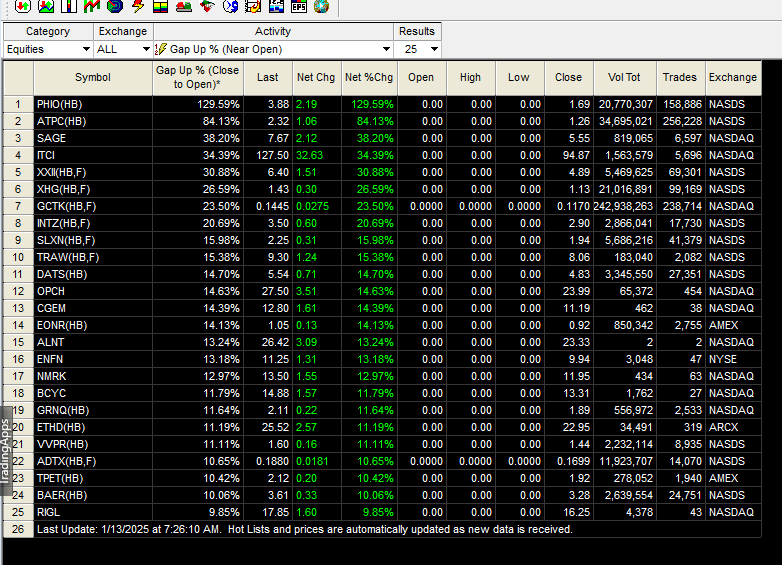Click the vertical color bars toolbar icon
The image size is (782, 565).
69,6
